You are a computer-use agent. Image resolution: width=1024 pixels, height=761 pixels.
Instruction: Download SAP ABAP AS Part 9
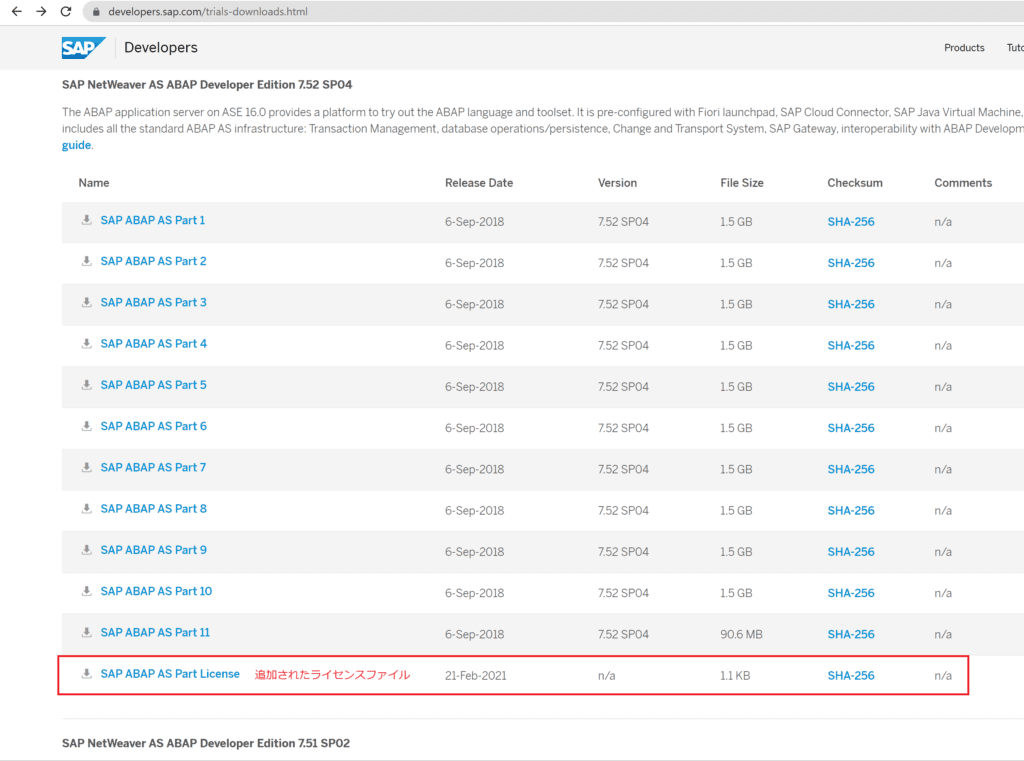[x=153, y=550]
